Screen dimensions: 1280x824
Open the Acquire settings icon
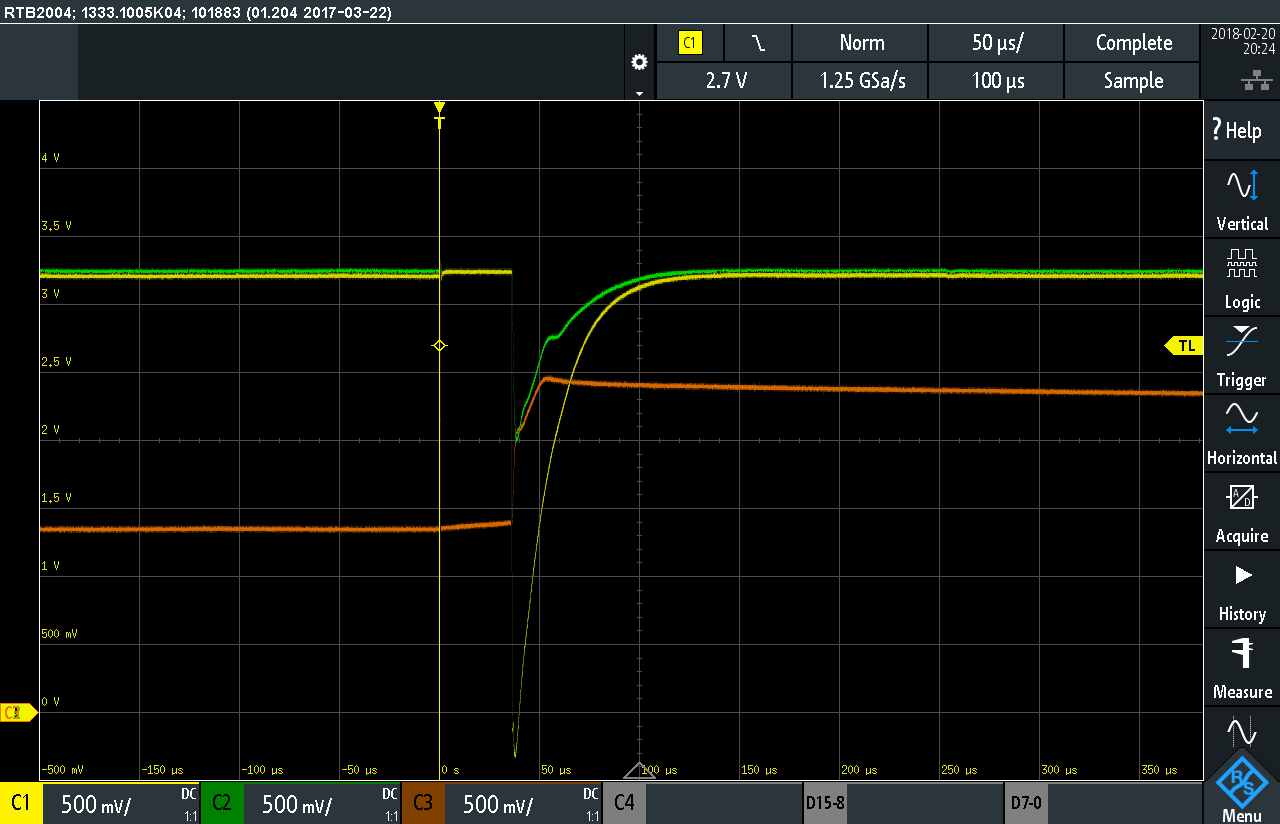[1241, 498]
